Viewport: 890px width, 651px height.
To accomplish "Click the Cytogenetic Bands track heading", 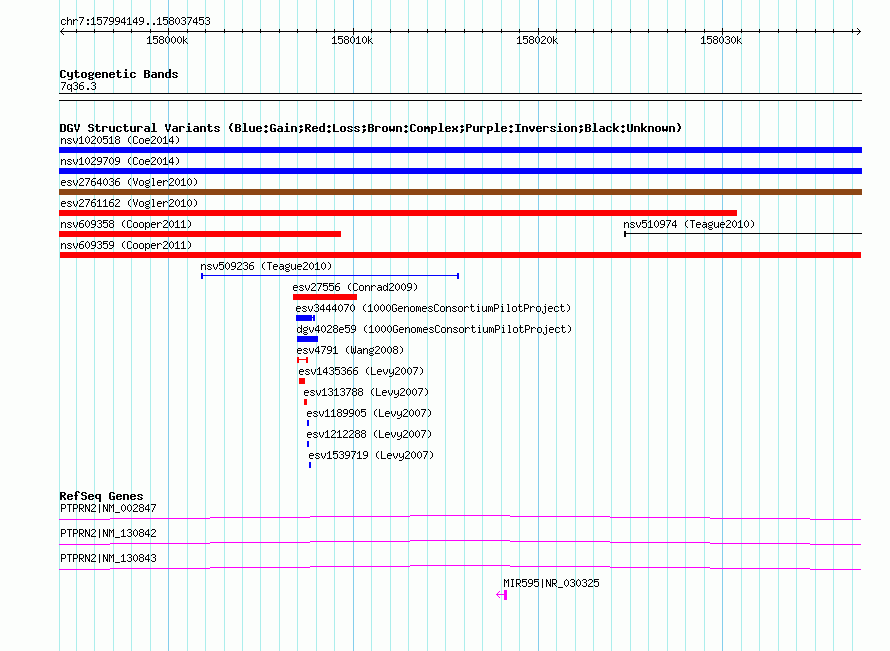I will 119,74.
